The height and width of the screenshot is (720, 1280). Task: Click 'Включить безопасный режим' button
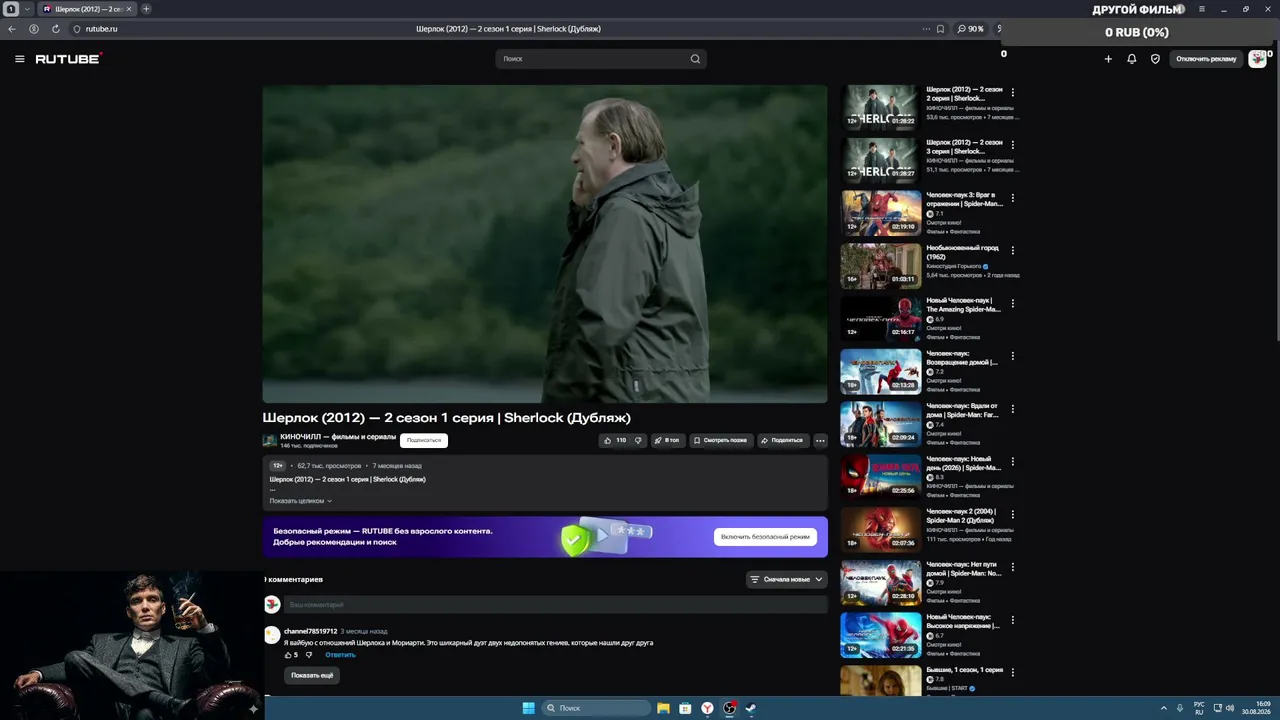click(765, 537)
